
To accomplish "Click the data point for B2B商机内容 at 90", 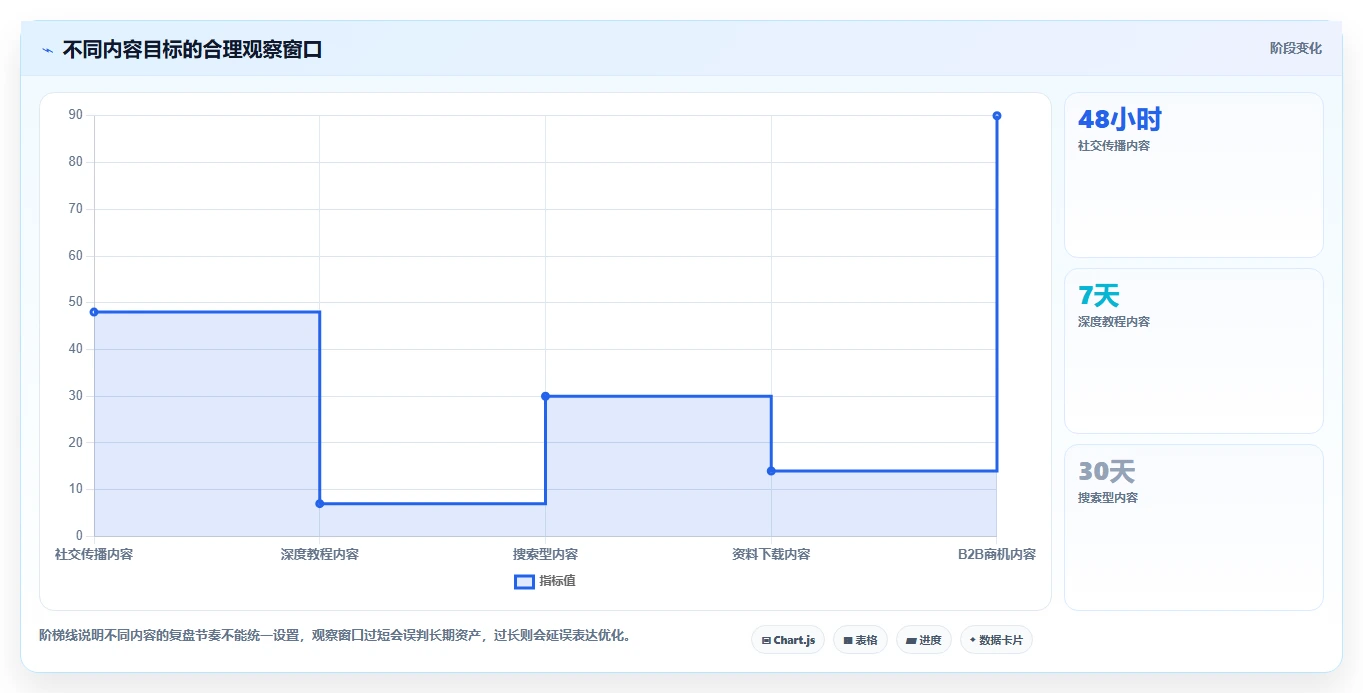I will (997, 116).
